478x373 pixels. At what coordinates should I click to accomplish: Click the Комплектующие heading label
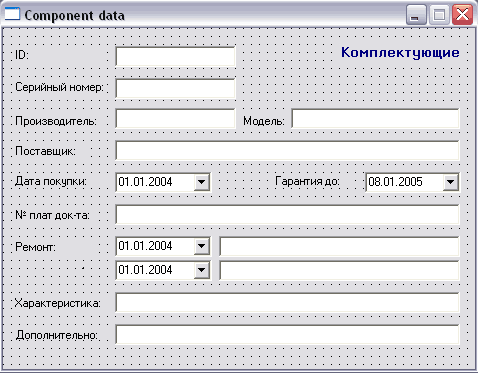pos(400,53)
